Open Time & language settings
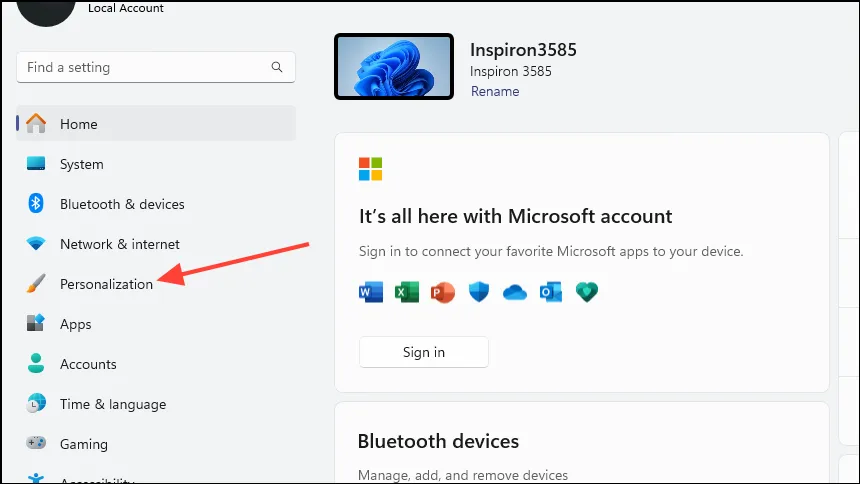This screenshot has width=860, height=484. (112, 404)
